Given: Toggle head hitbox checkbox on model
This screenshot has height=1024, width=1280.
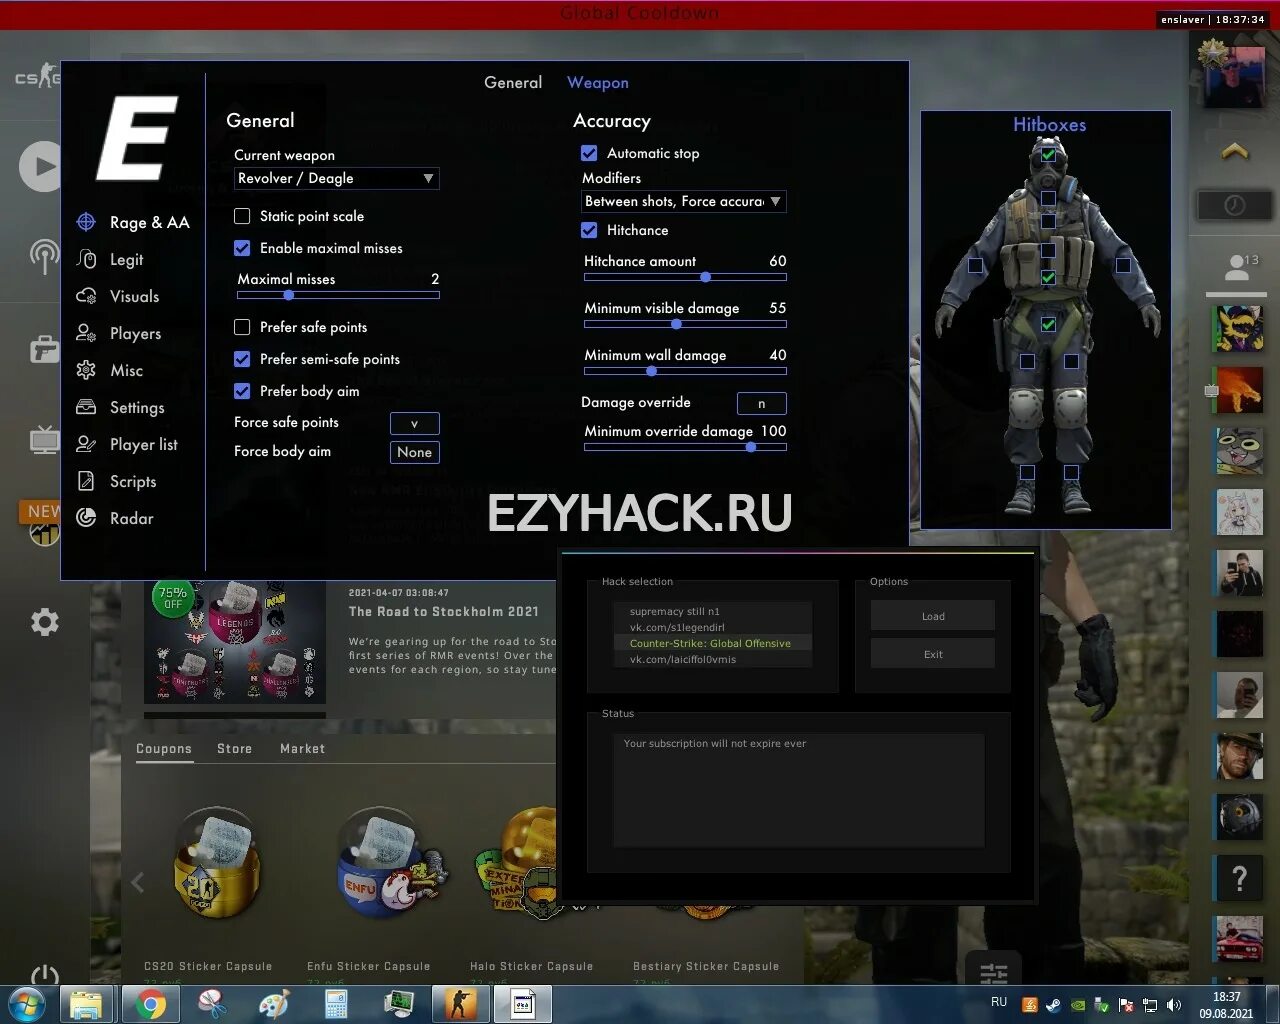Looking at the screenshot, I should pos(1048,155).
